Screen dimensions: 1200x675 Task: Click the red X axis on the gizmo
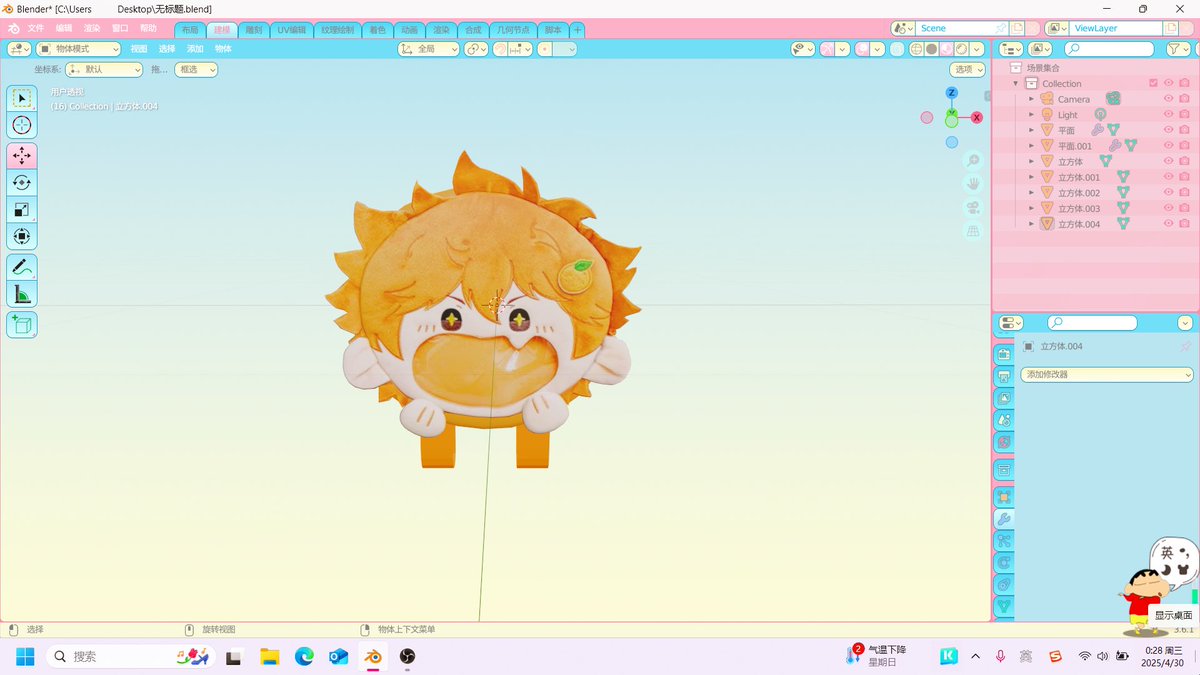977,117
